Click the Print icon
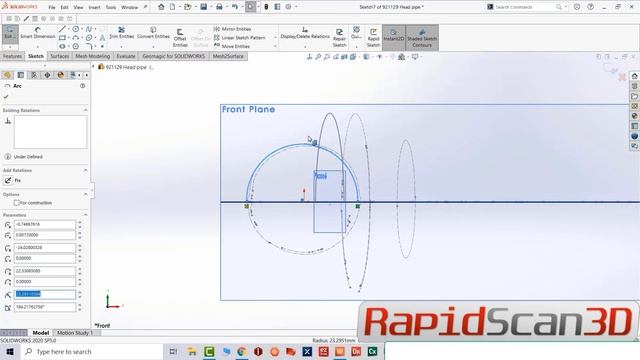This screenshot has height=360, width=640. pyautogui.click(x=219, y=7)
